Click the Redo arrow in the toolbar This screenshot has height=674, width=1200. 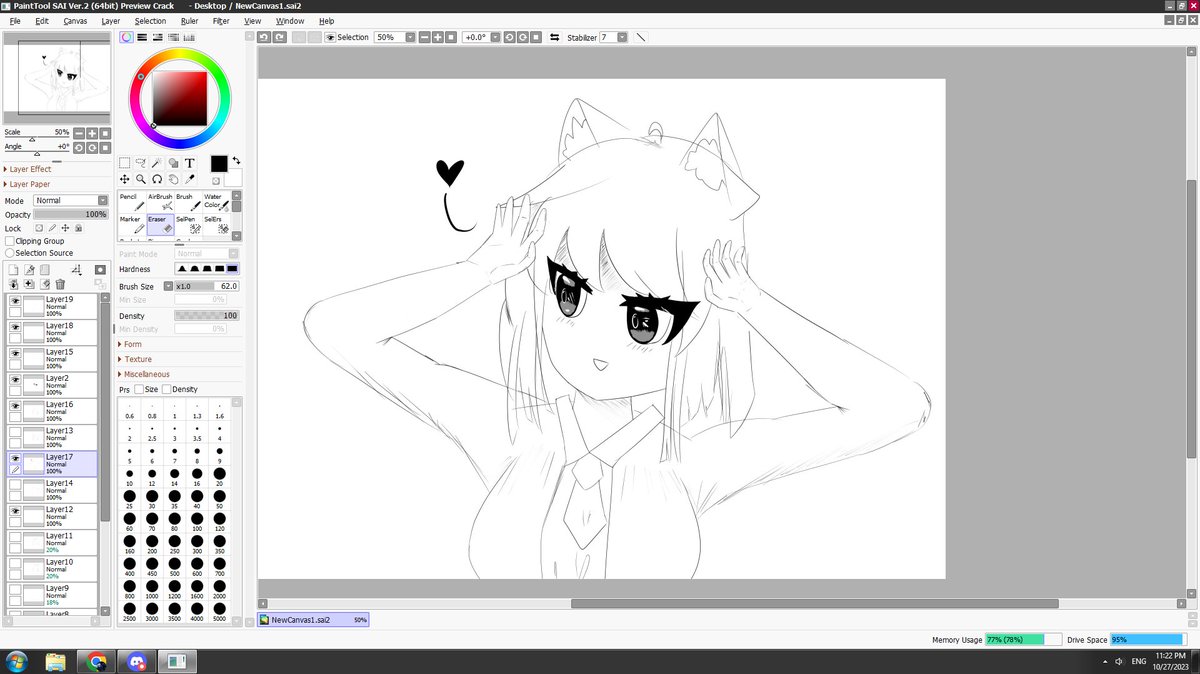(x=279, y=37)
